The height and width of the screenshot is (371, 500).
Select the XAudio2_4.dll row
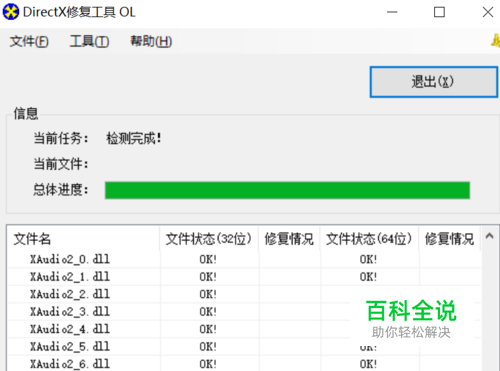click(x=244, y=329)
